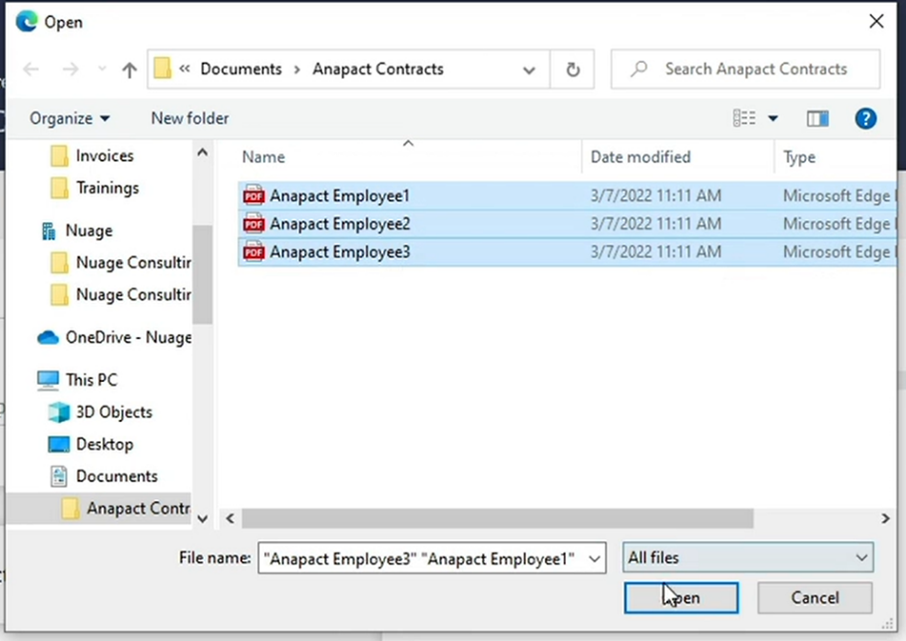Click the Open button
This screenshot has width=906, height=641.
point(681,598)
